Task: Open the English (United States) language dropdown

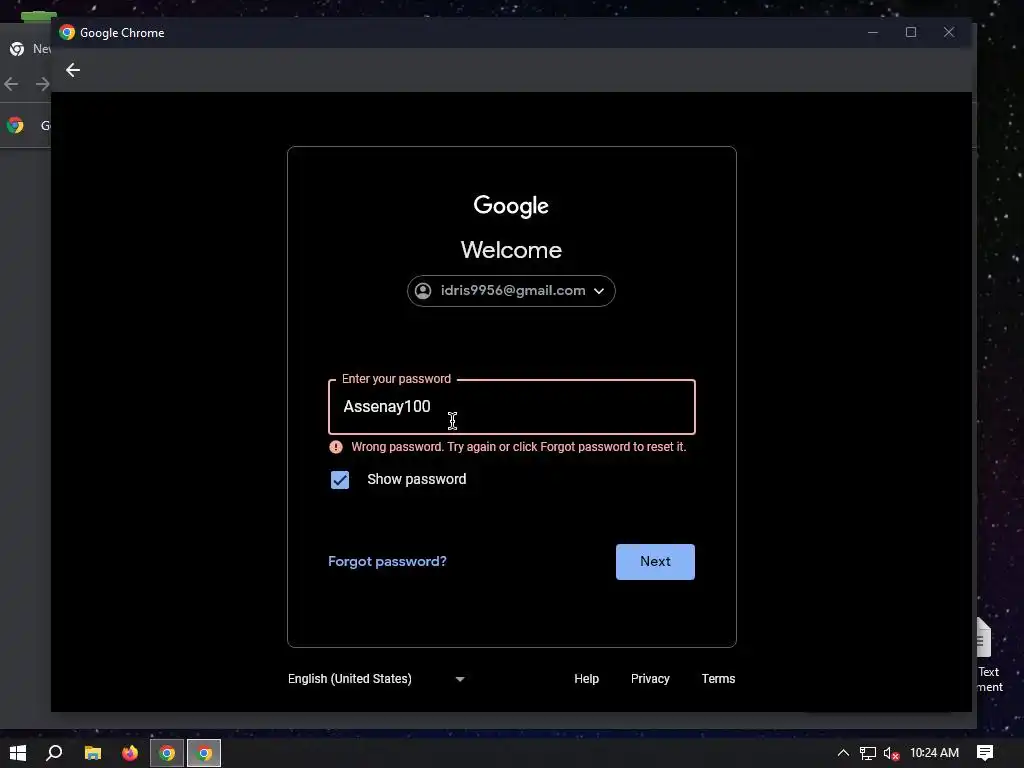Action: click(x=377, y=679)
